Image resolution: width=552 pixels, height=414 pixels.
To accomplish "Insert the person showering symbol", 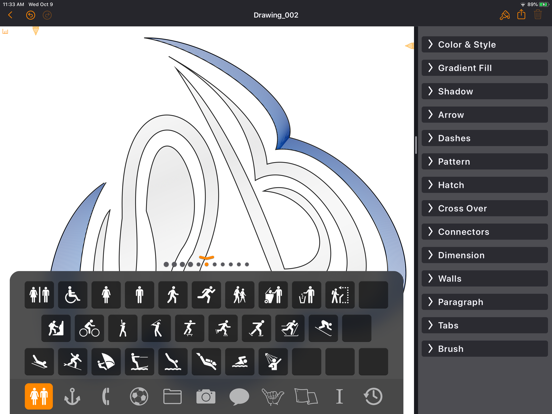I will pyautogui.click(x=273, y=362).
